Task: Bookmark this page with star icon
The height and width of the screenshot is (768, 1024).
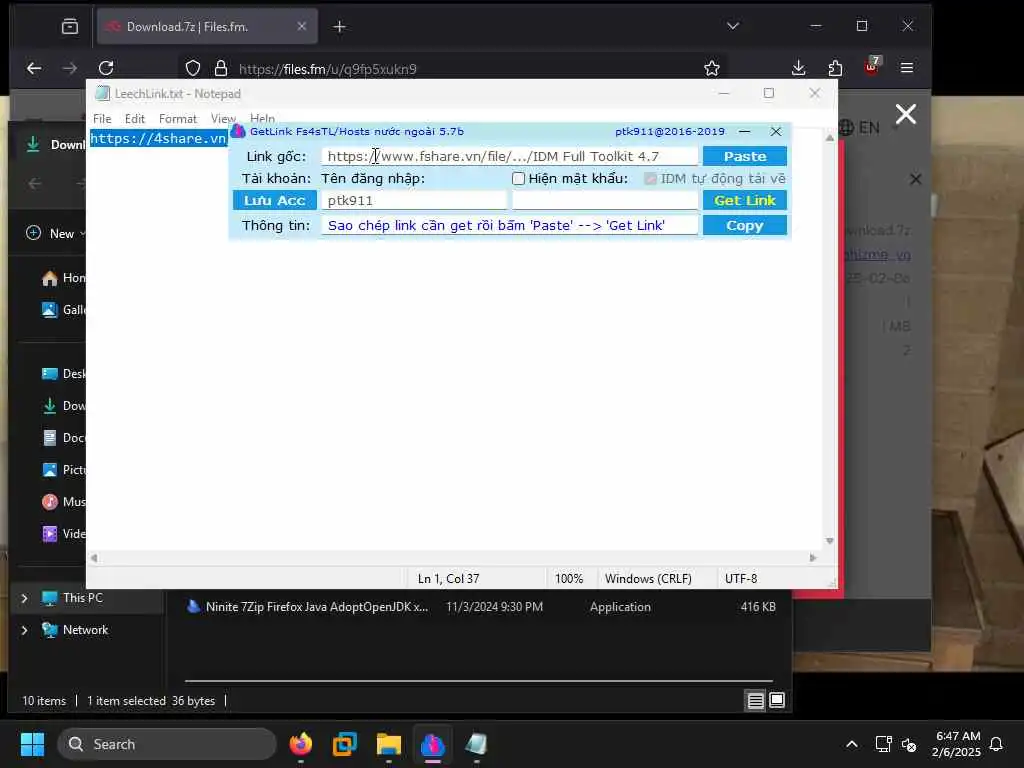Action: (x=712, y=68)
